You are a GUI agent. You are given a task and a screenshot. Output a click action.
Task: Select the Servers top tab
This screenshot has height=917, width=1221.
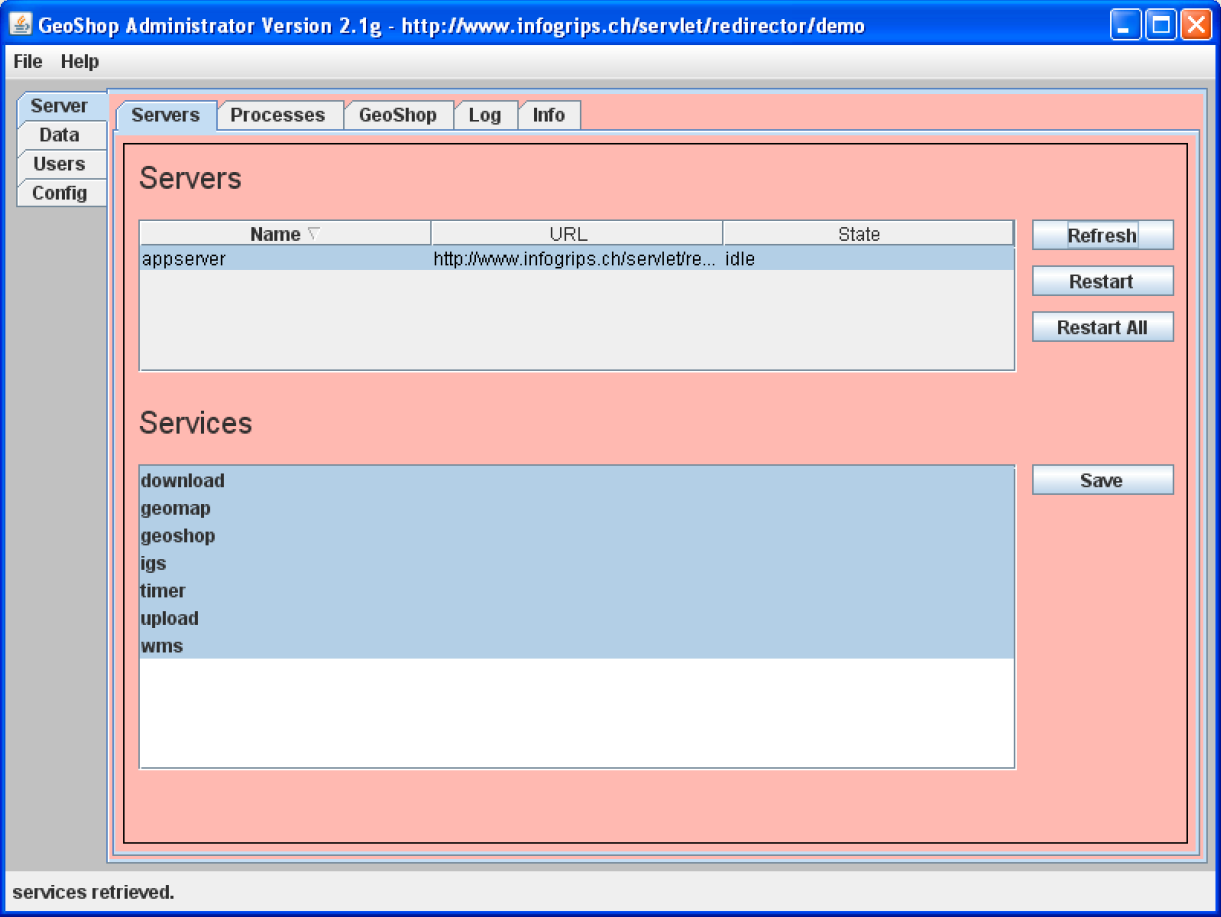pos(166,115)
